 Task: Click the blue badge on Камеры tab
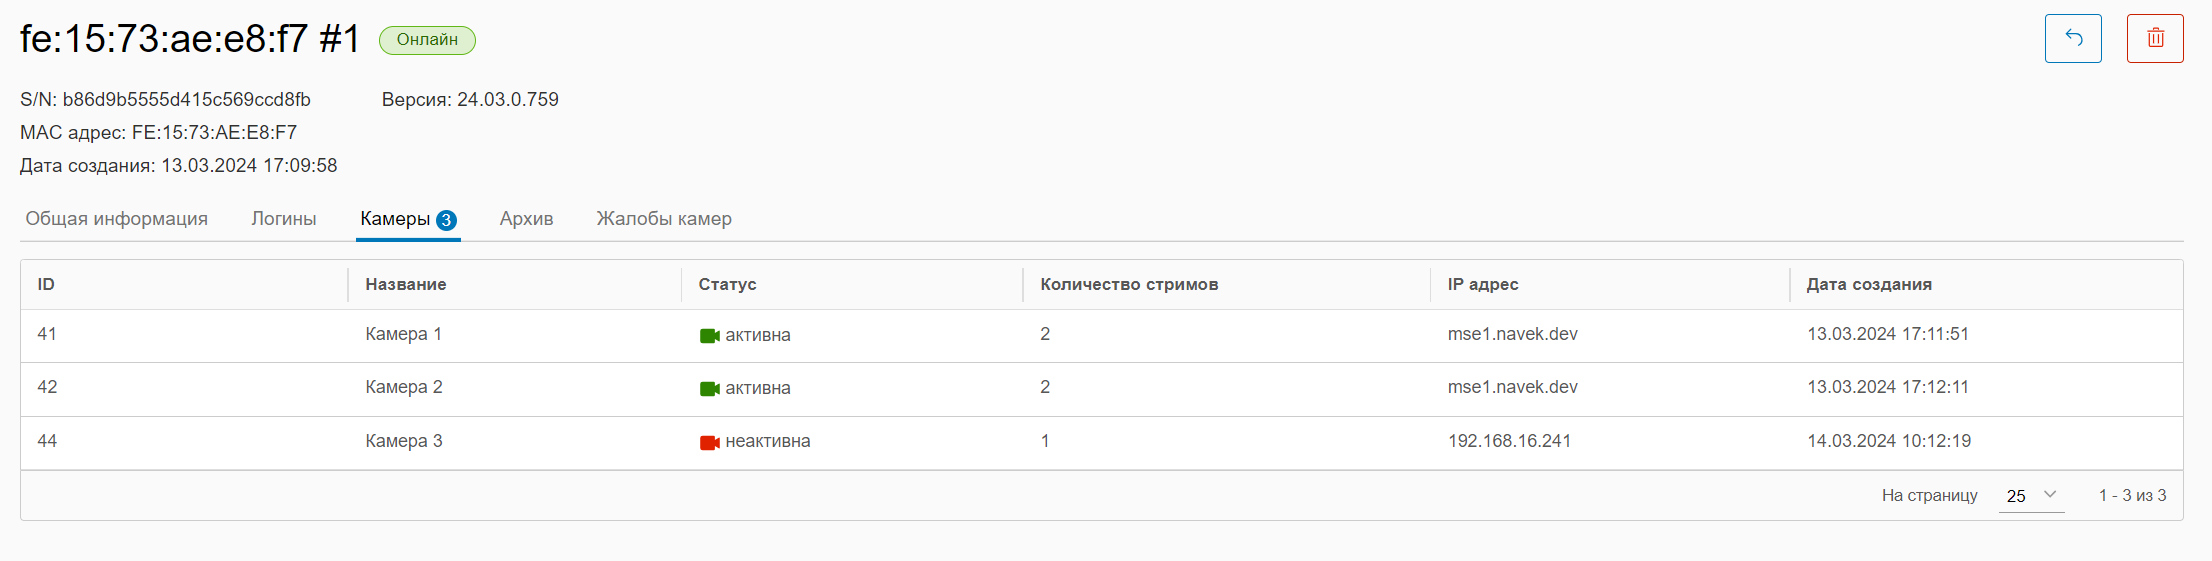point(447,220)
